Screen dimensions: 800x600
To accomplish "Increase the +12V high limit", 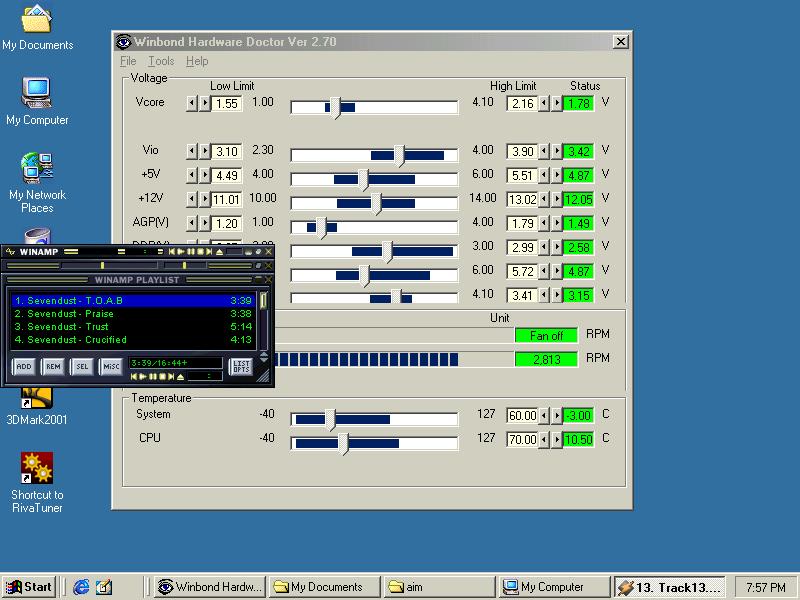I will (557, 199).
